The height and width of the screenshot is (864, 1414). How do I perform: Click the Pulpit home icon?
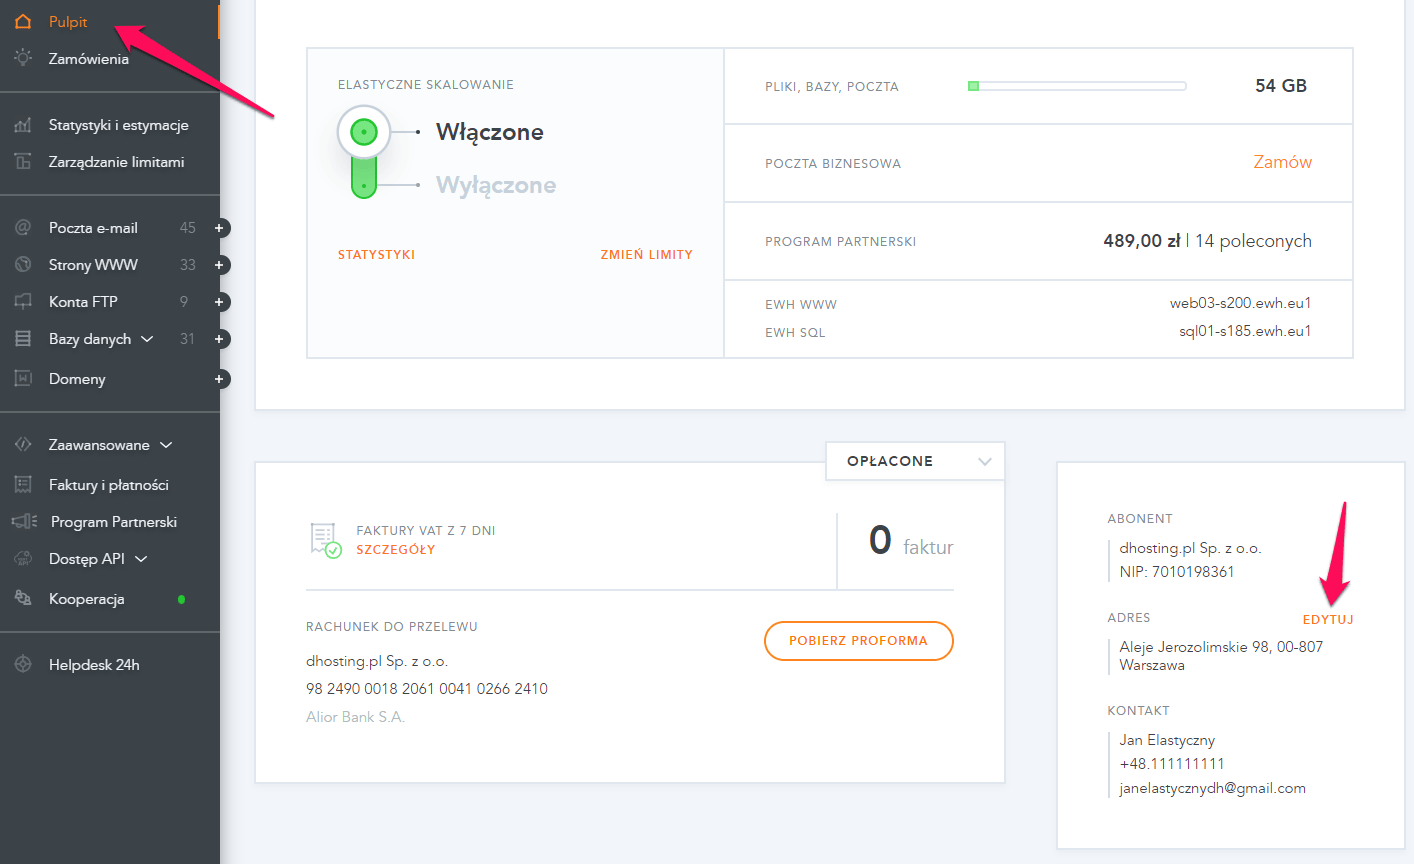[23, 21]
